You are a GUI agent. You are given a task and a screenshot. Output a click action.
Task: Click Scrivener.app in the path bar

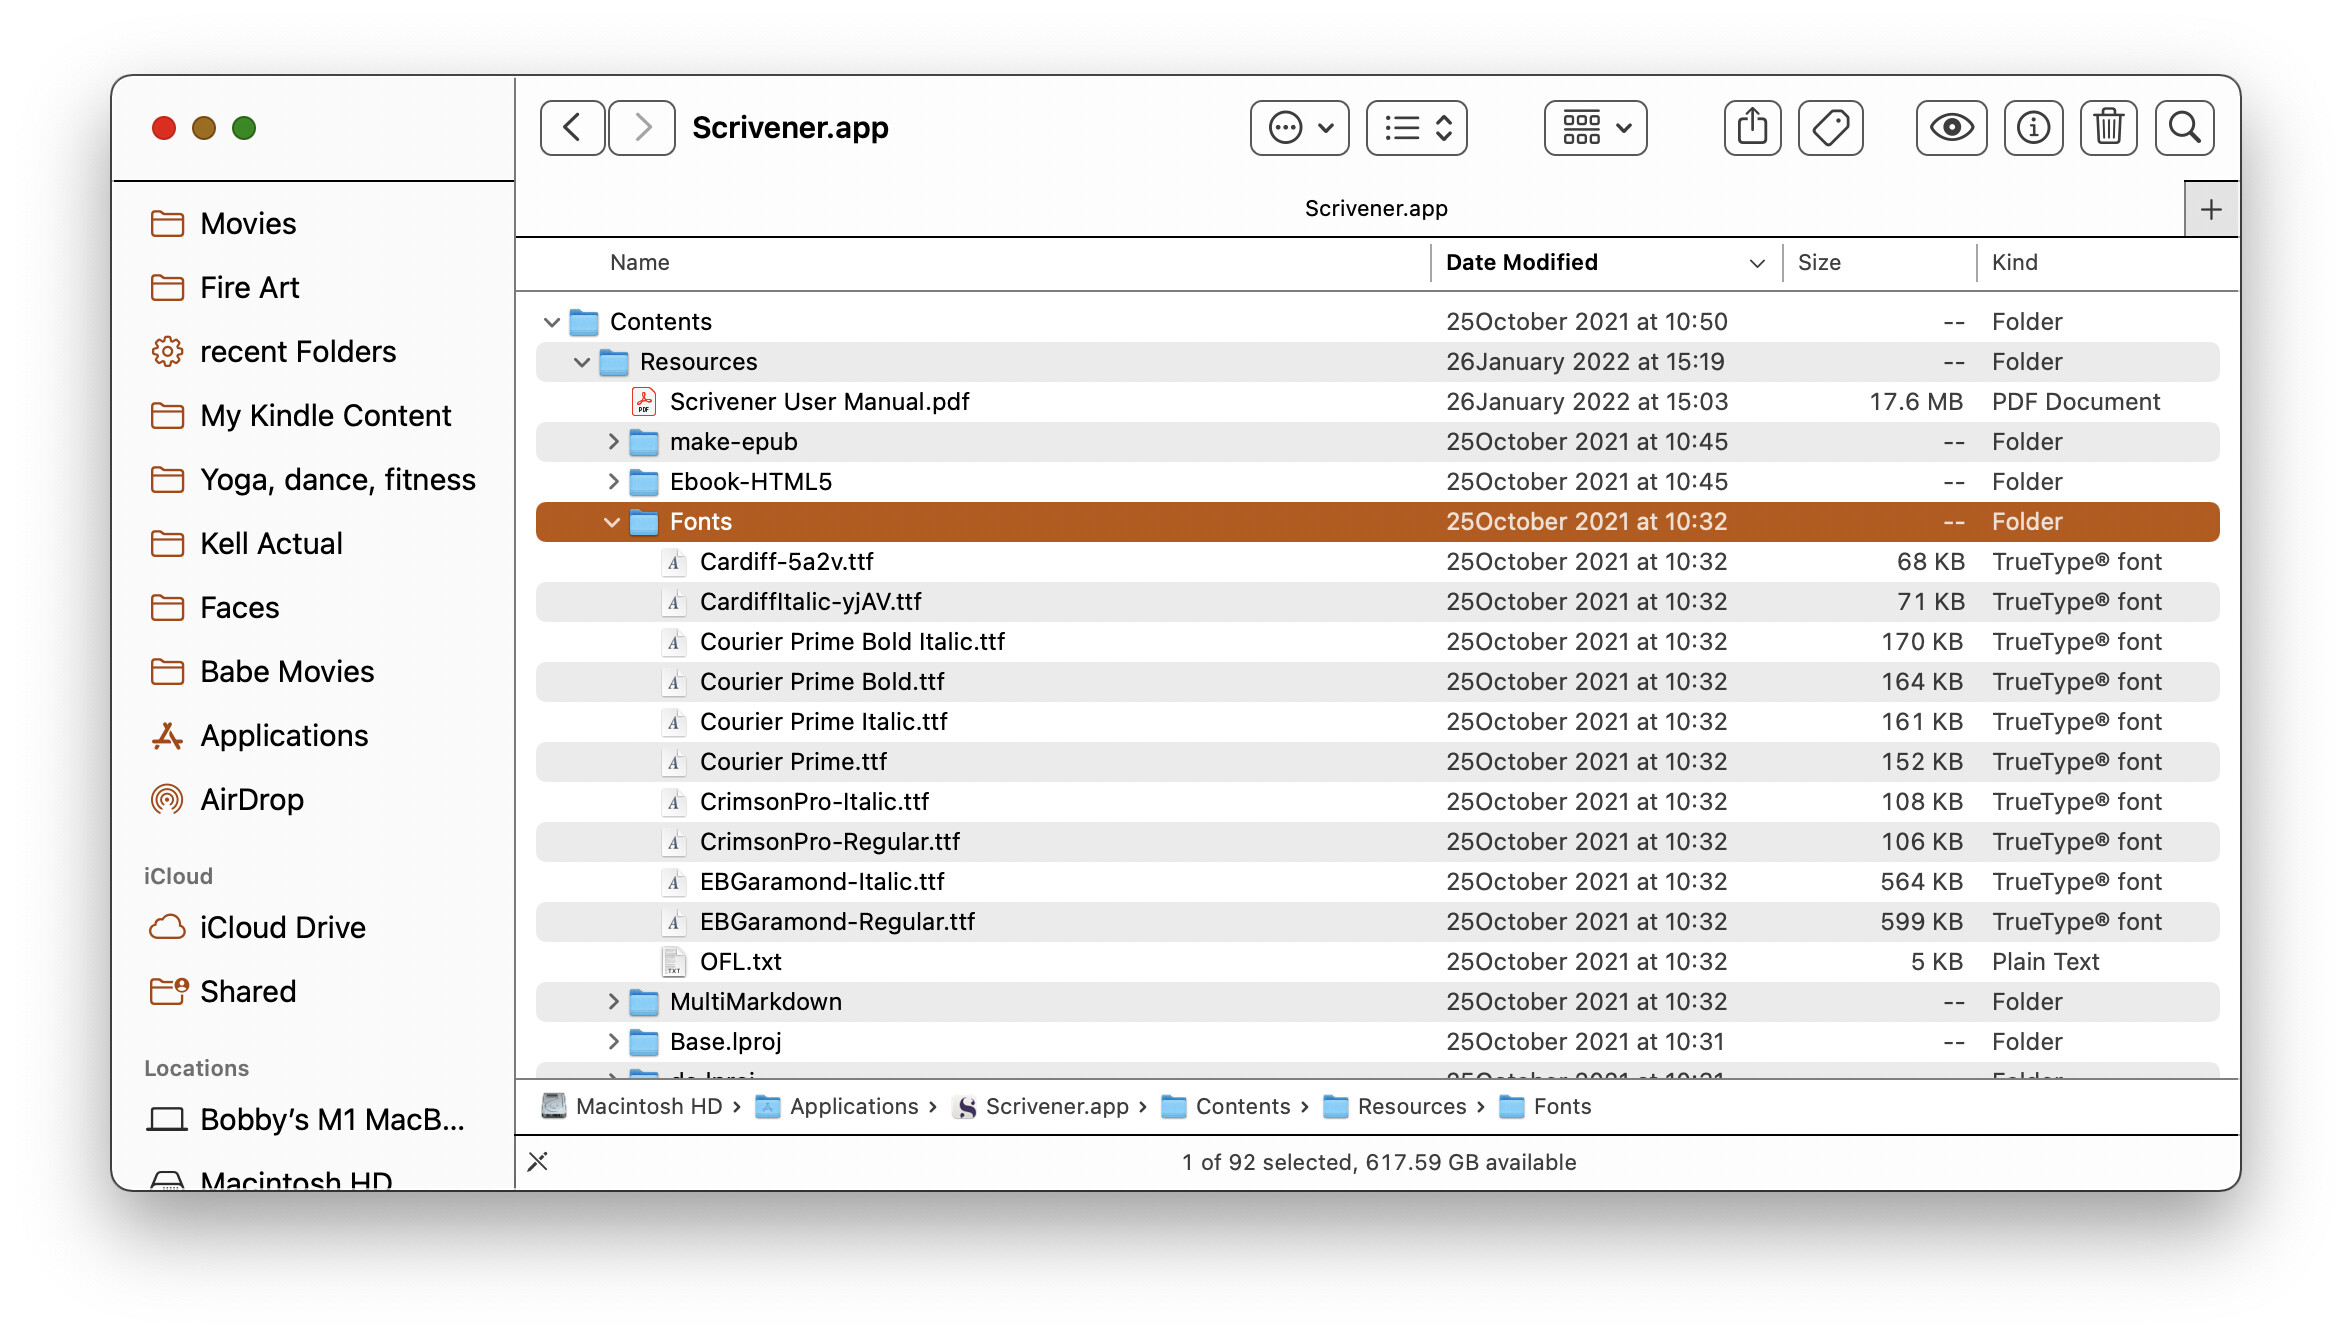1041,1106
